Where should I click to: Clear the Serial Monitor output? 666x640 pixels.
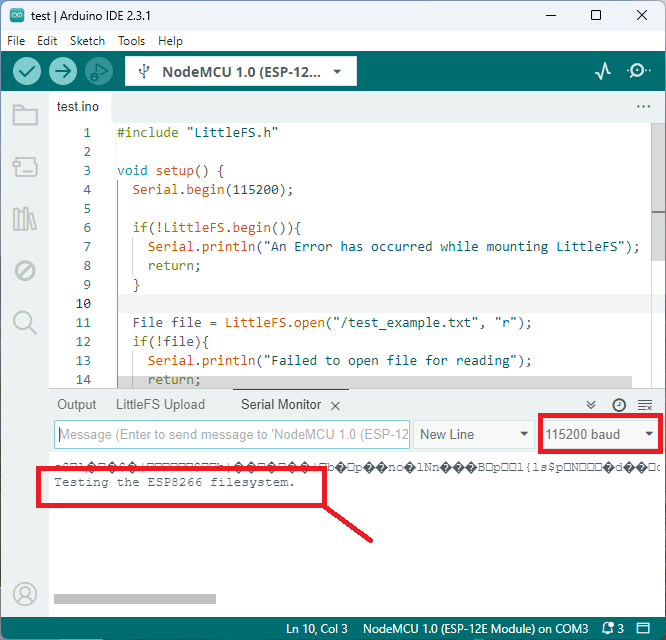coord(645,405)
